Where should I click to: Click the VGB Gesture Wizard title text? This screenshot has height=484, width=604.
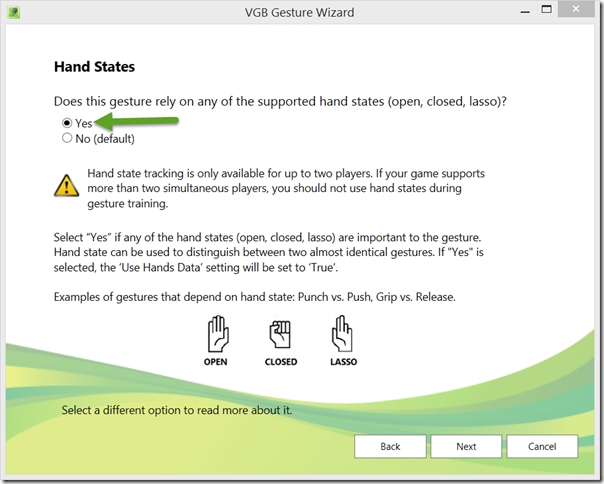coord(299,12)
